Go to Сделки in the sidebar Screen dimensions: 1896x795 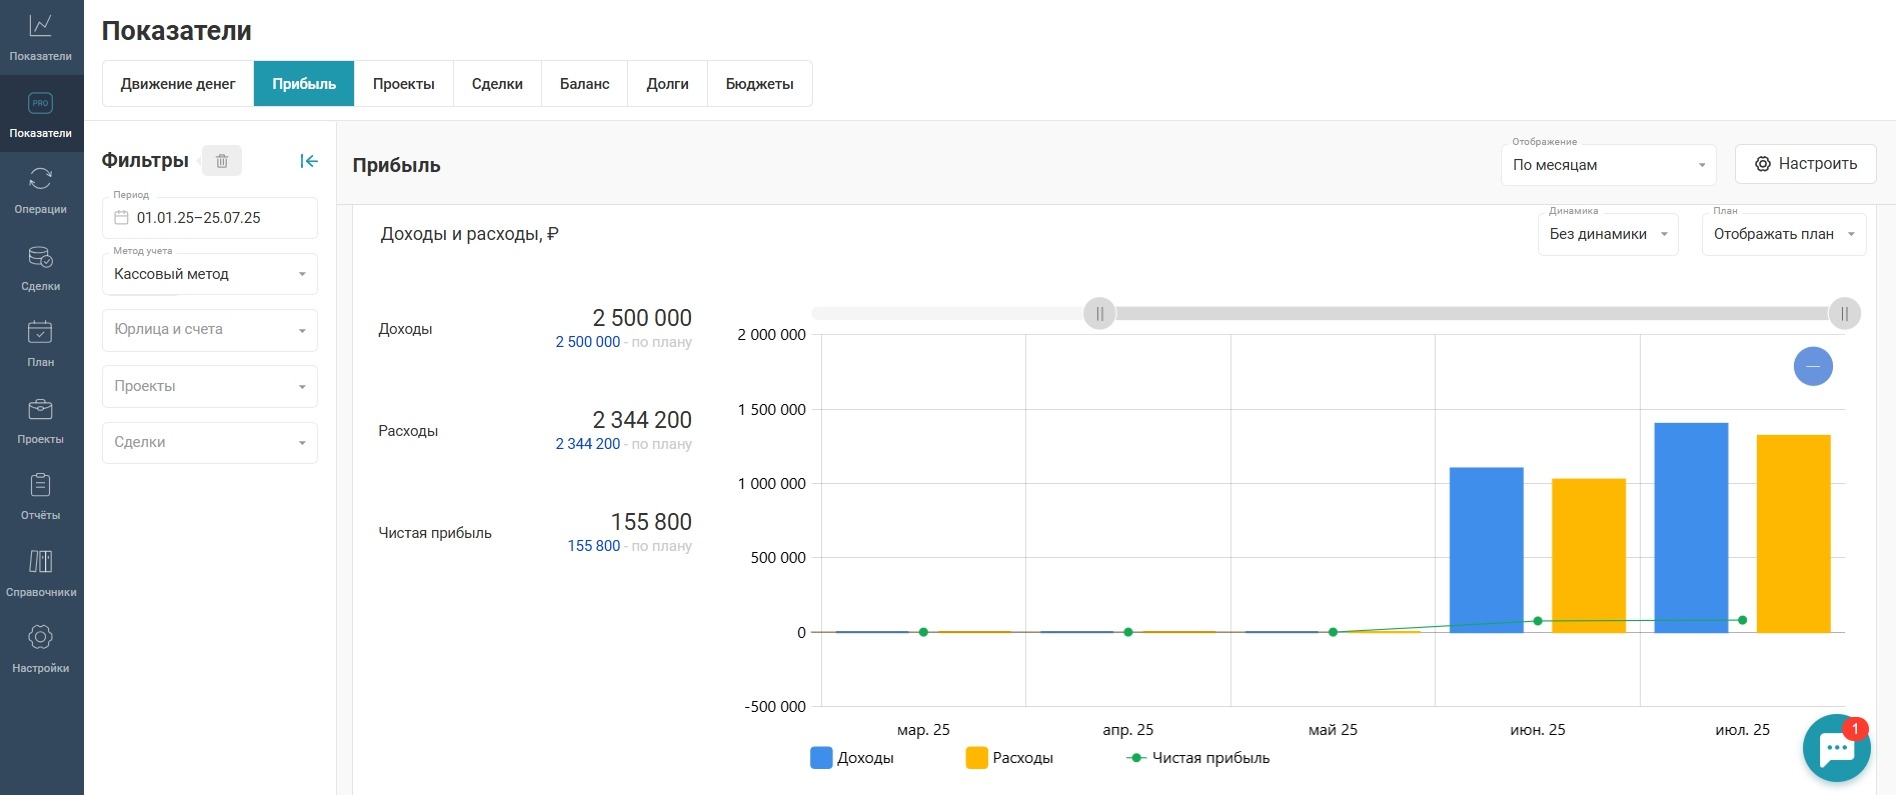coord(41,267)
